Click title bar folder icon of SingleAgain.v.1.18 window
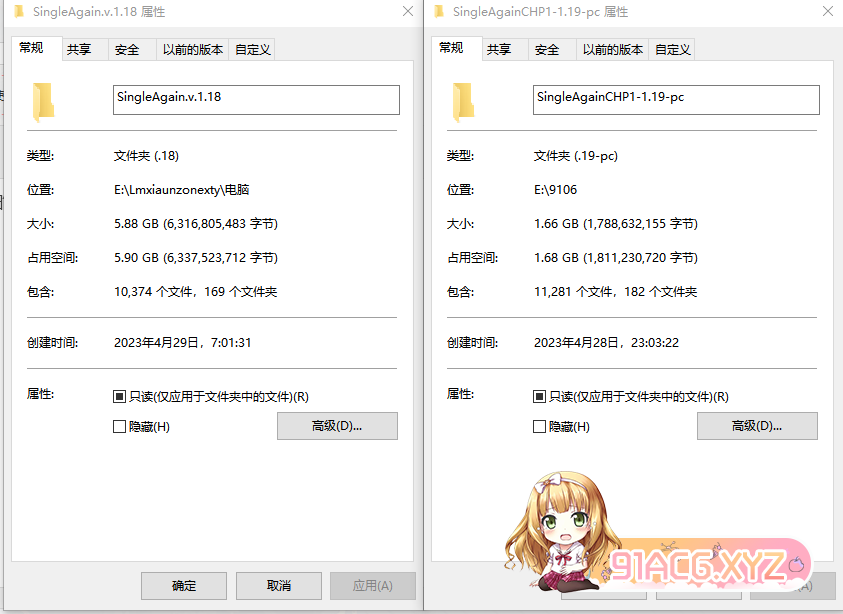This screenshot has width=843, height=614. (19, 12)
